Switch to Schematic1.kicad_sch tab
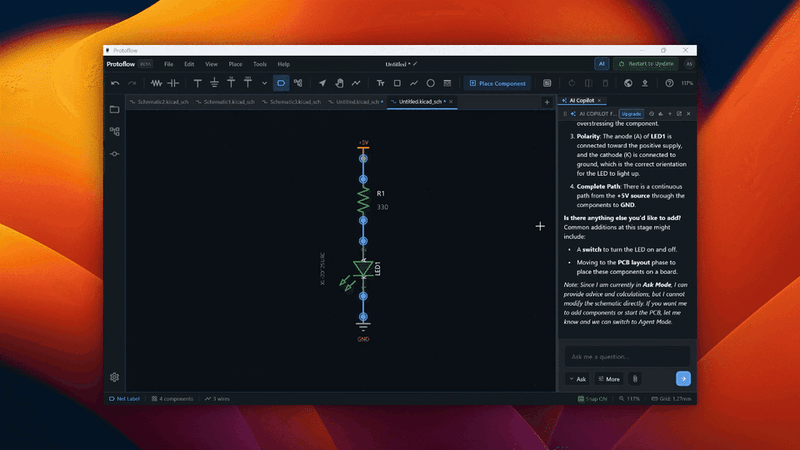Image resolution: width=800 pixels, height=450 pixels. (x=226, y=102)
